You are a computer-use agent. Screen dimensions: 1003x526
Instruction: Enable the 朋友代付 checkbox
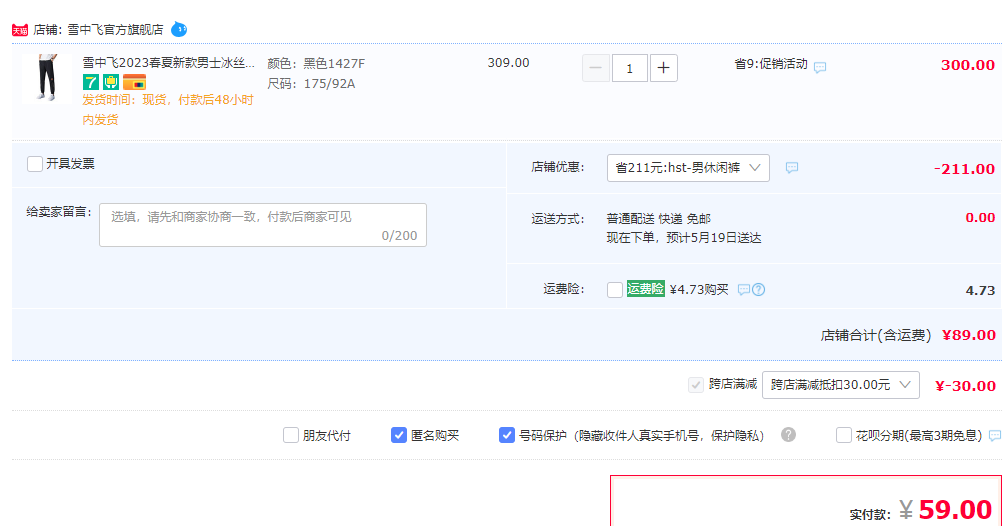291,436
